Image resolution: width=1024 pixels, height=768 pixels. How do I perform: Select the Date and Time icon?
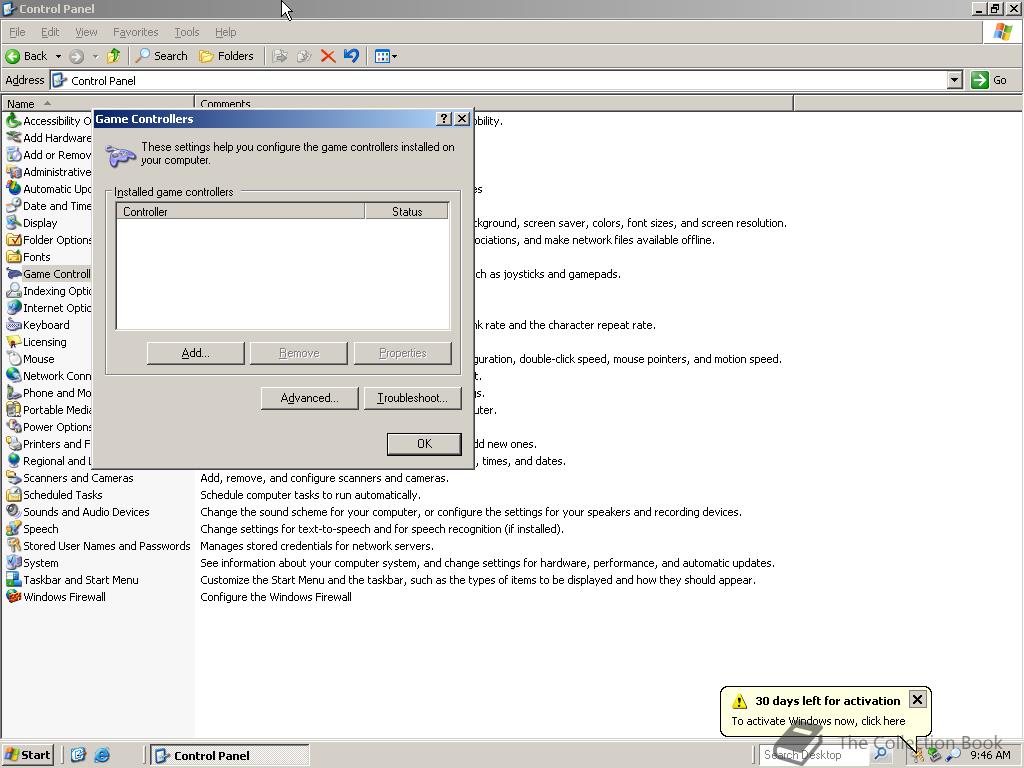[x=13, y=206]
